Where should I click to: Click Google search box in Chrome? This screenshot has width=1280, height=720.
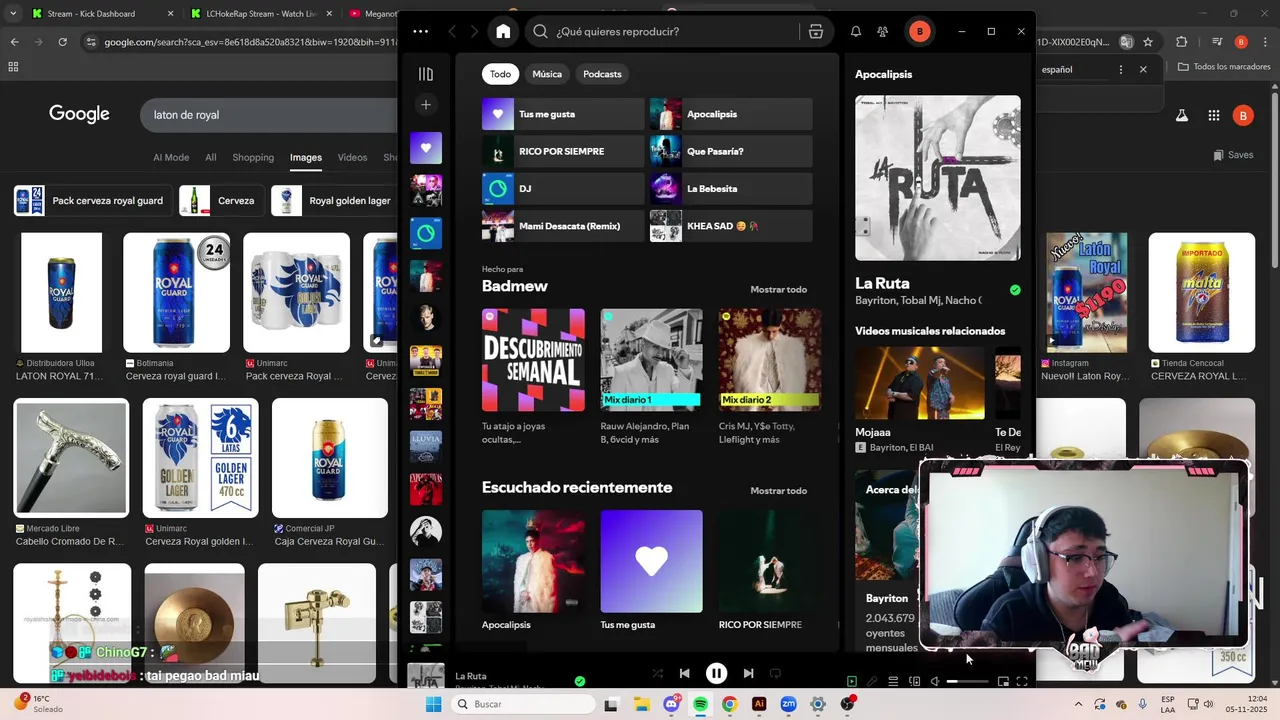coord(270,115)
